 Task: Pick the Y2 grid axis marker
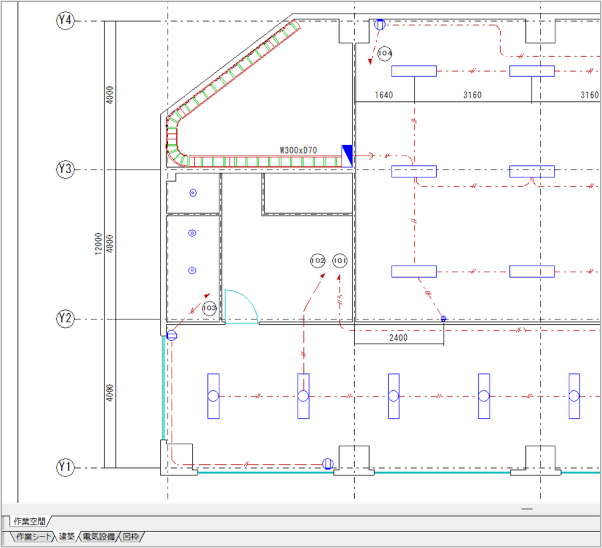(x=66, y=319)
